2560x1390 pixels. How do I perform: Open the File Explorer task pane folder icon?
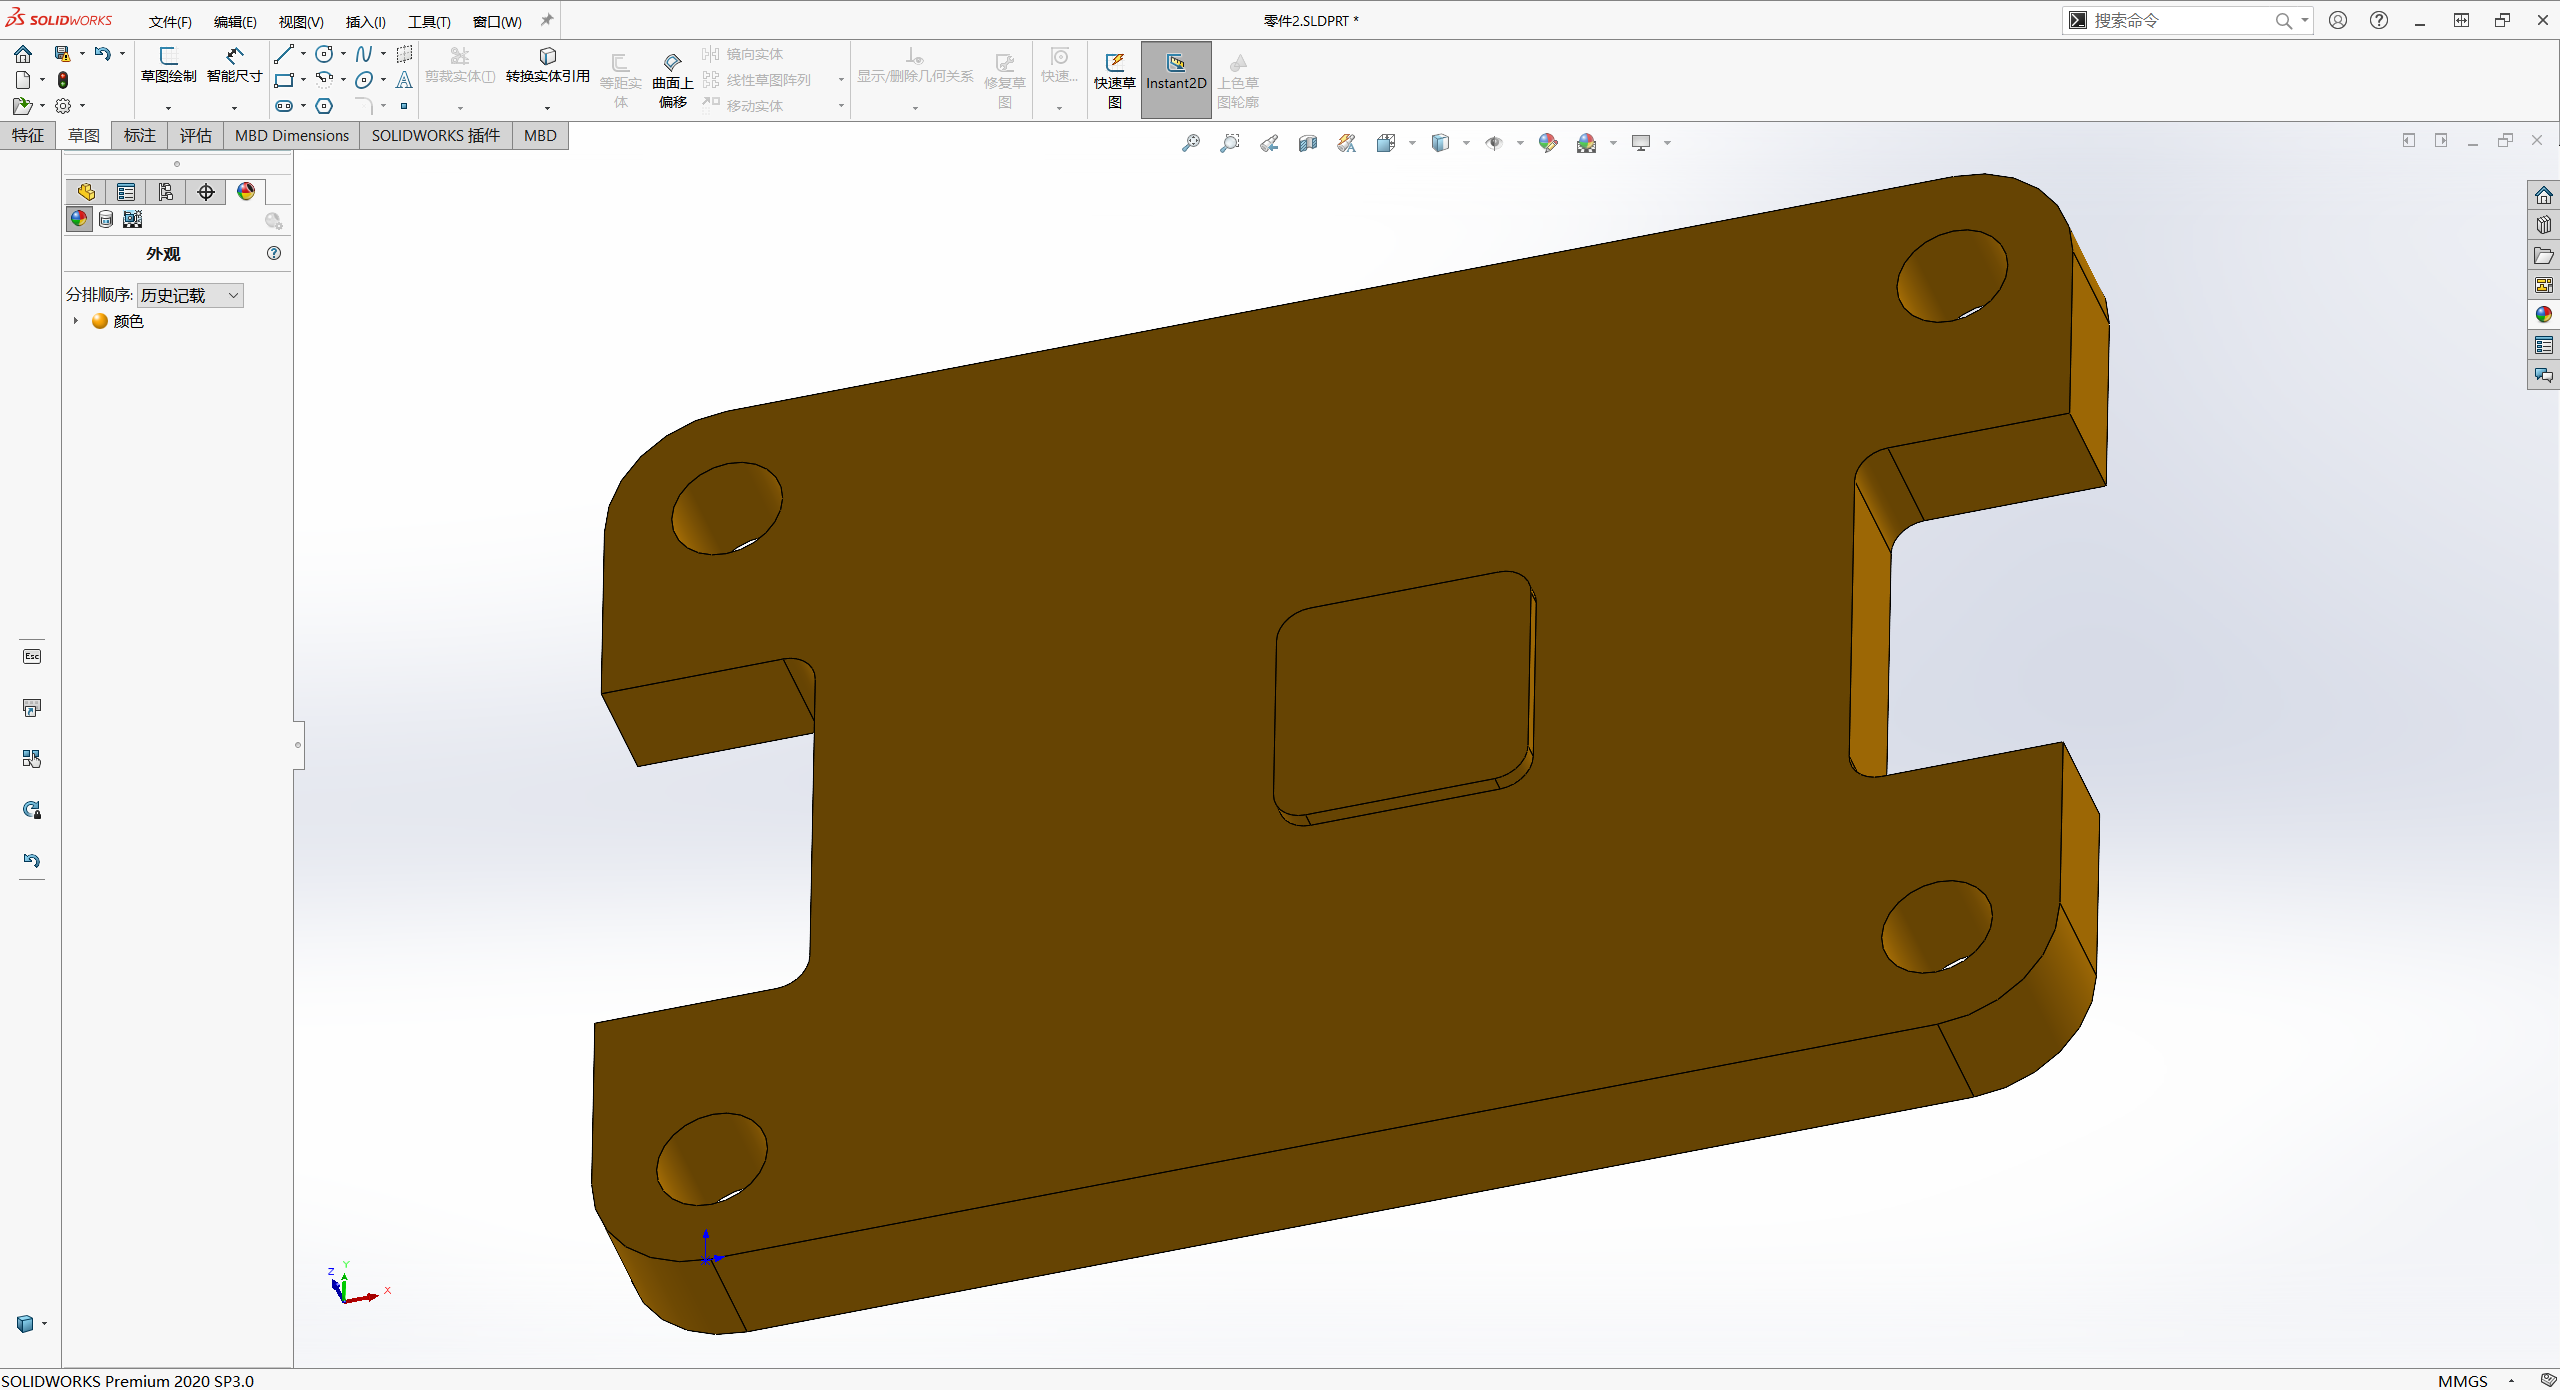pyautogui.click(x=2544, y=255)
